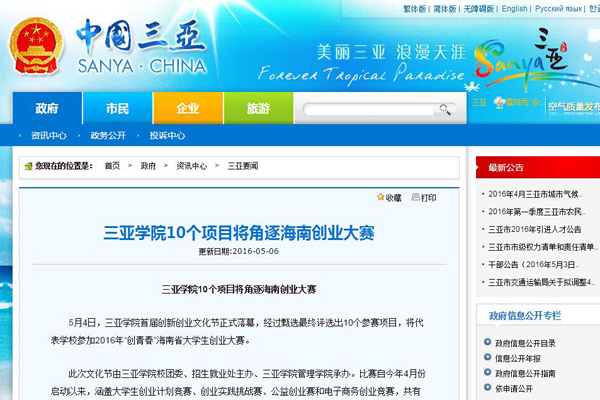The image size is (600, 400).
Task: Open the 政府 navigation tab
Action: pos(47,108)
